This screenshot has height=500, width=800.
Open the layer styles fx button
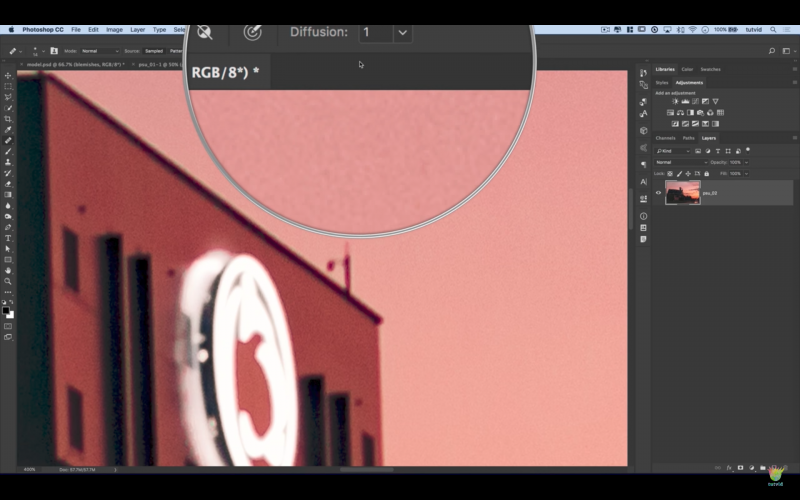pyautogui.click(x=729, y=468)
